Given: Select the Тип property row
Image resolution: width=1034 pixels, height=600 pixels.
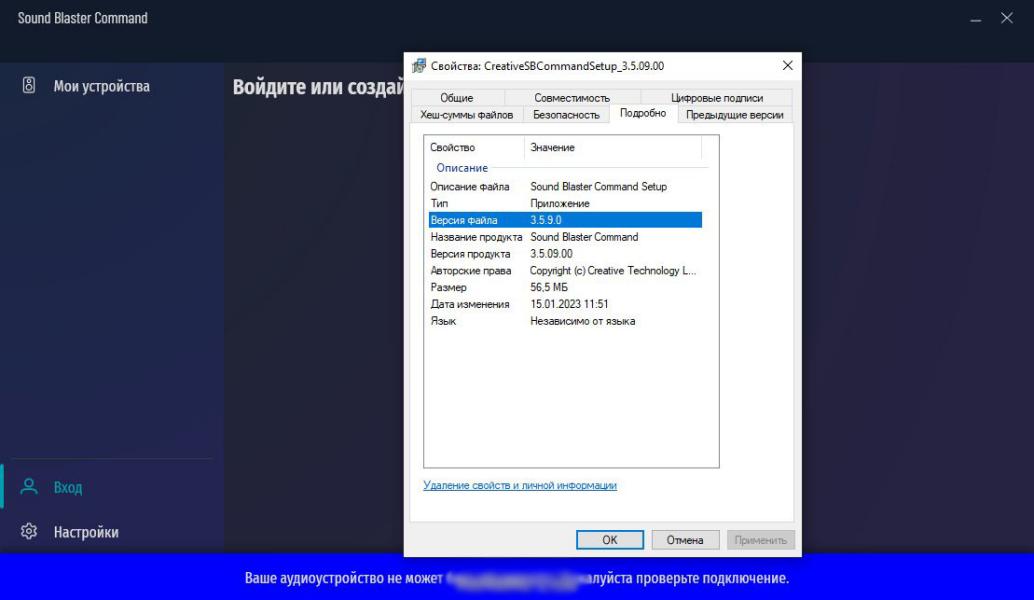Looking at the screenshot, I should point(565,204).
